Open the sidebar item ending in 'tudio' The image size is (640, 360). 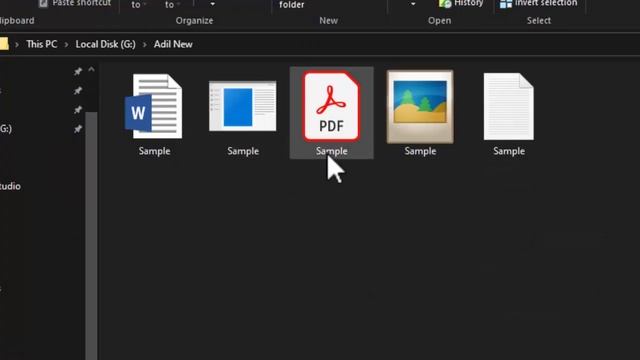point(10,186)
